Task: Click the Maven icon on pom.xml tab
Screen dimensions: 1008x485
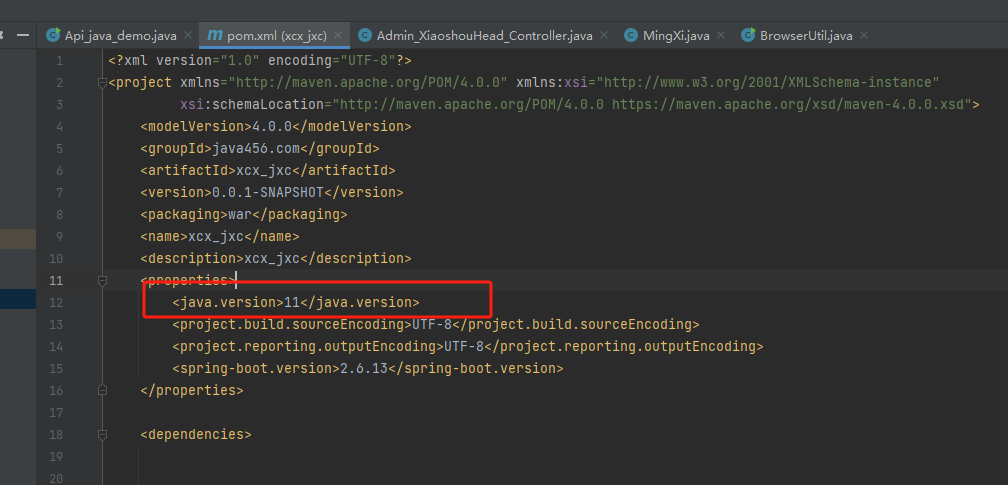Action: 215,35
